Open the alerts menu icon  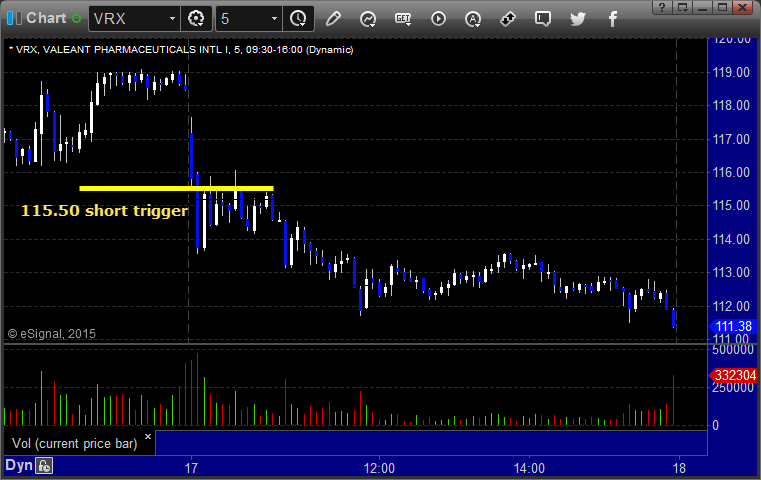473,19
